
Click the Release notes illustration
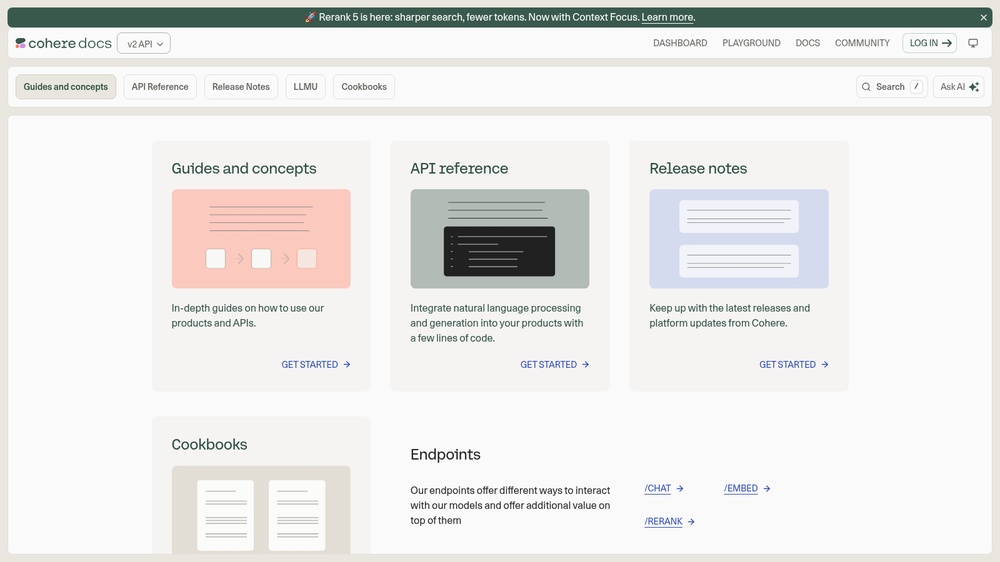coord(739,239)
